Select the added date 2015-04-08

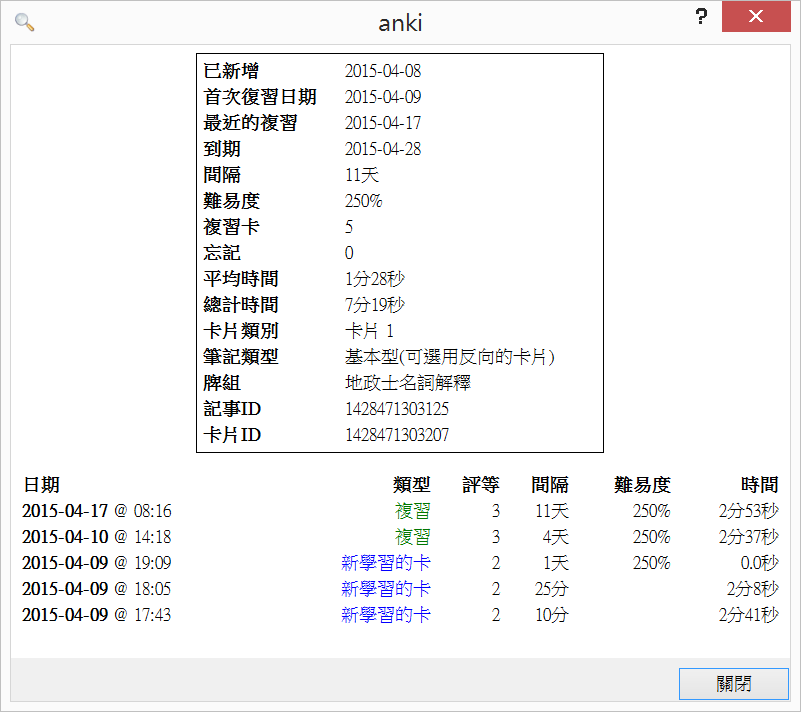383,71
